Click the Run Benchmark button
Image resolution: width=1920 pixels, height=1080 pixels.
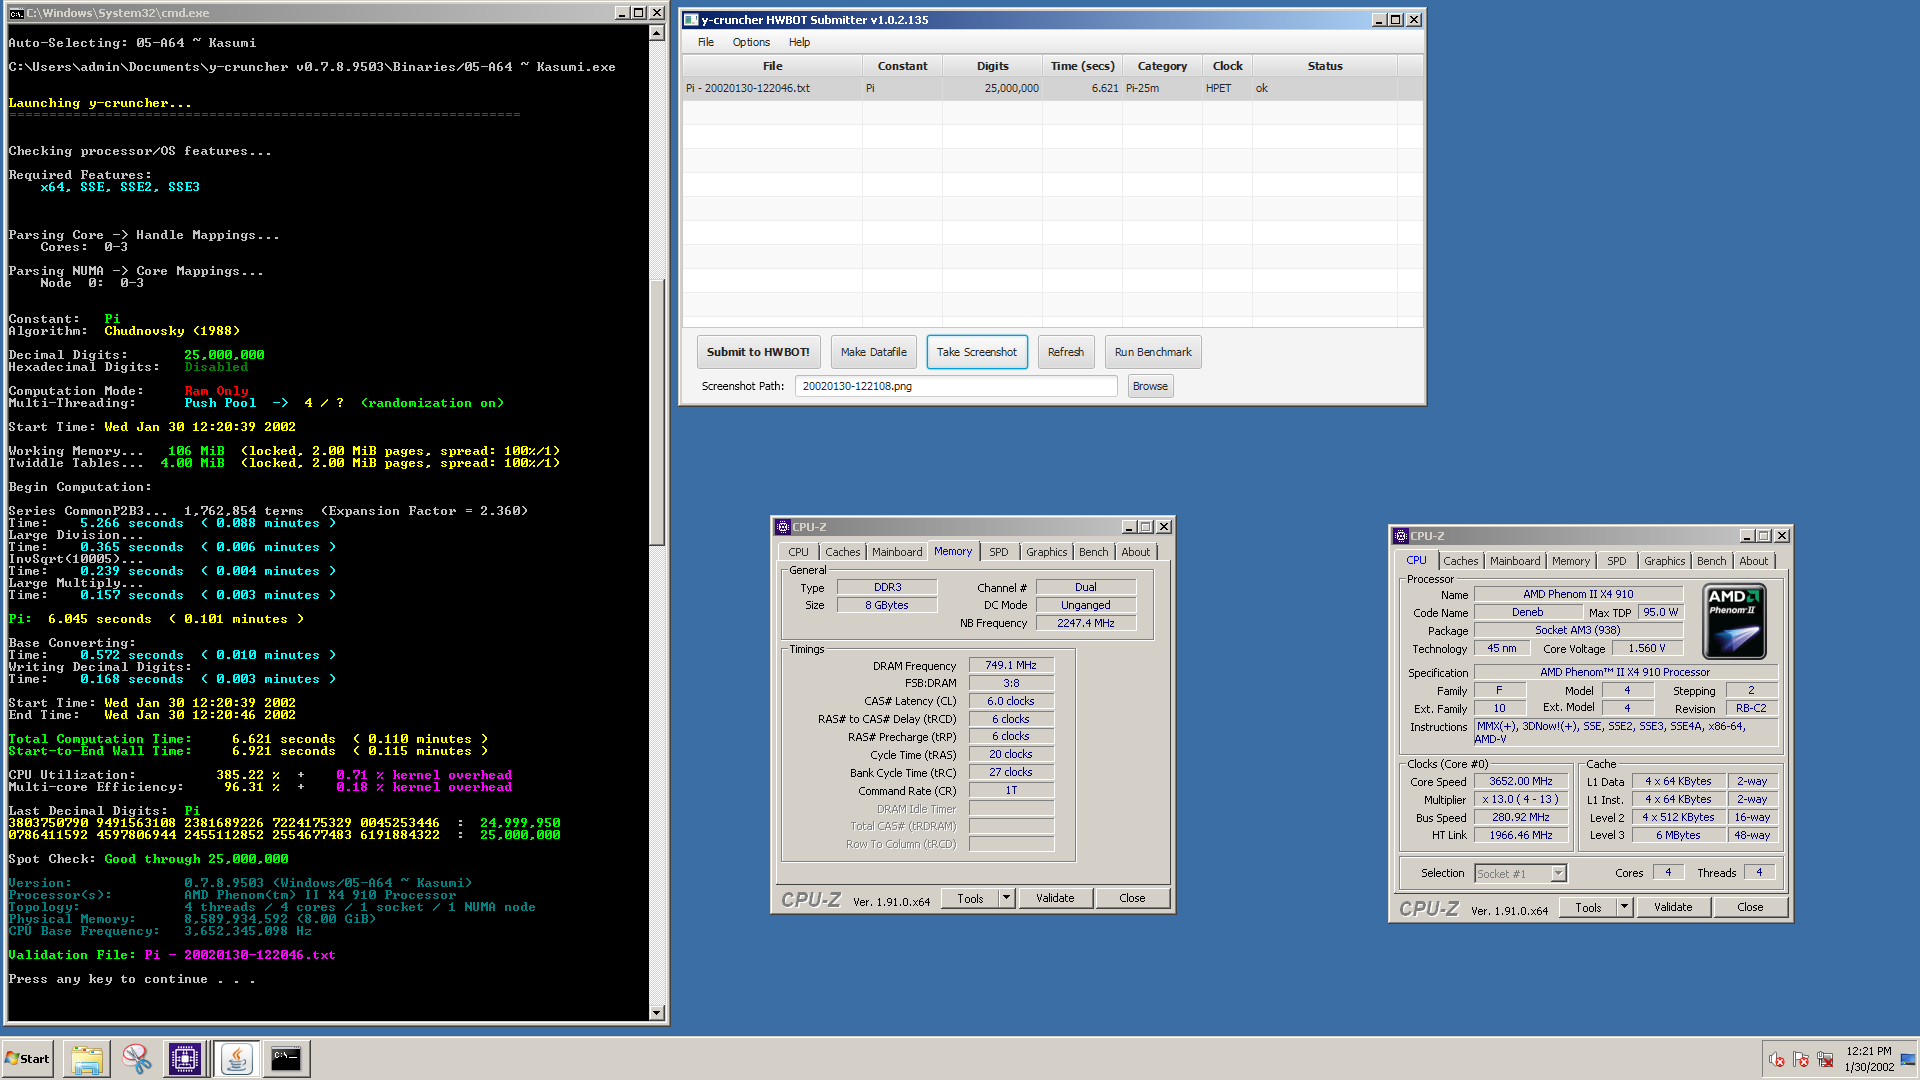click(1153, 352)
